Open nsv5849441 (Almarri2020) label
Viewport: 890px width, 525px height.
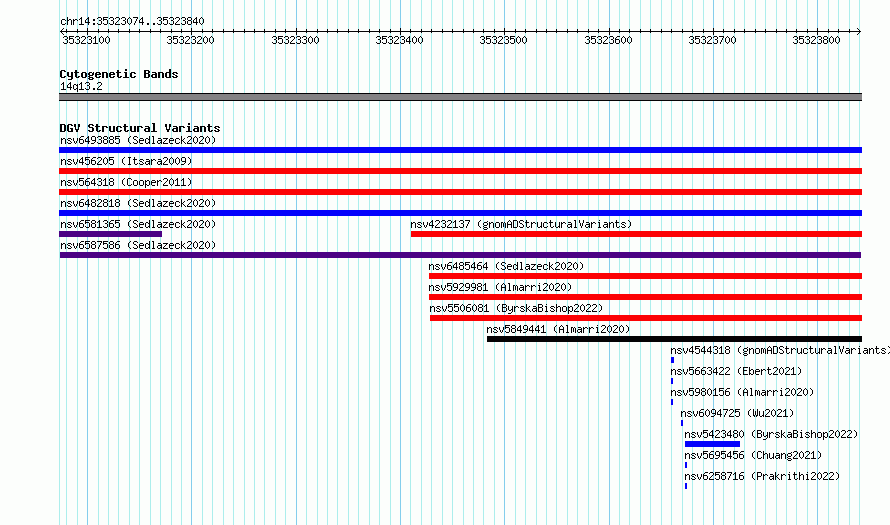[x=558, y=329]
